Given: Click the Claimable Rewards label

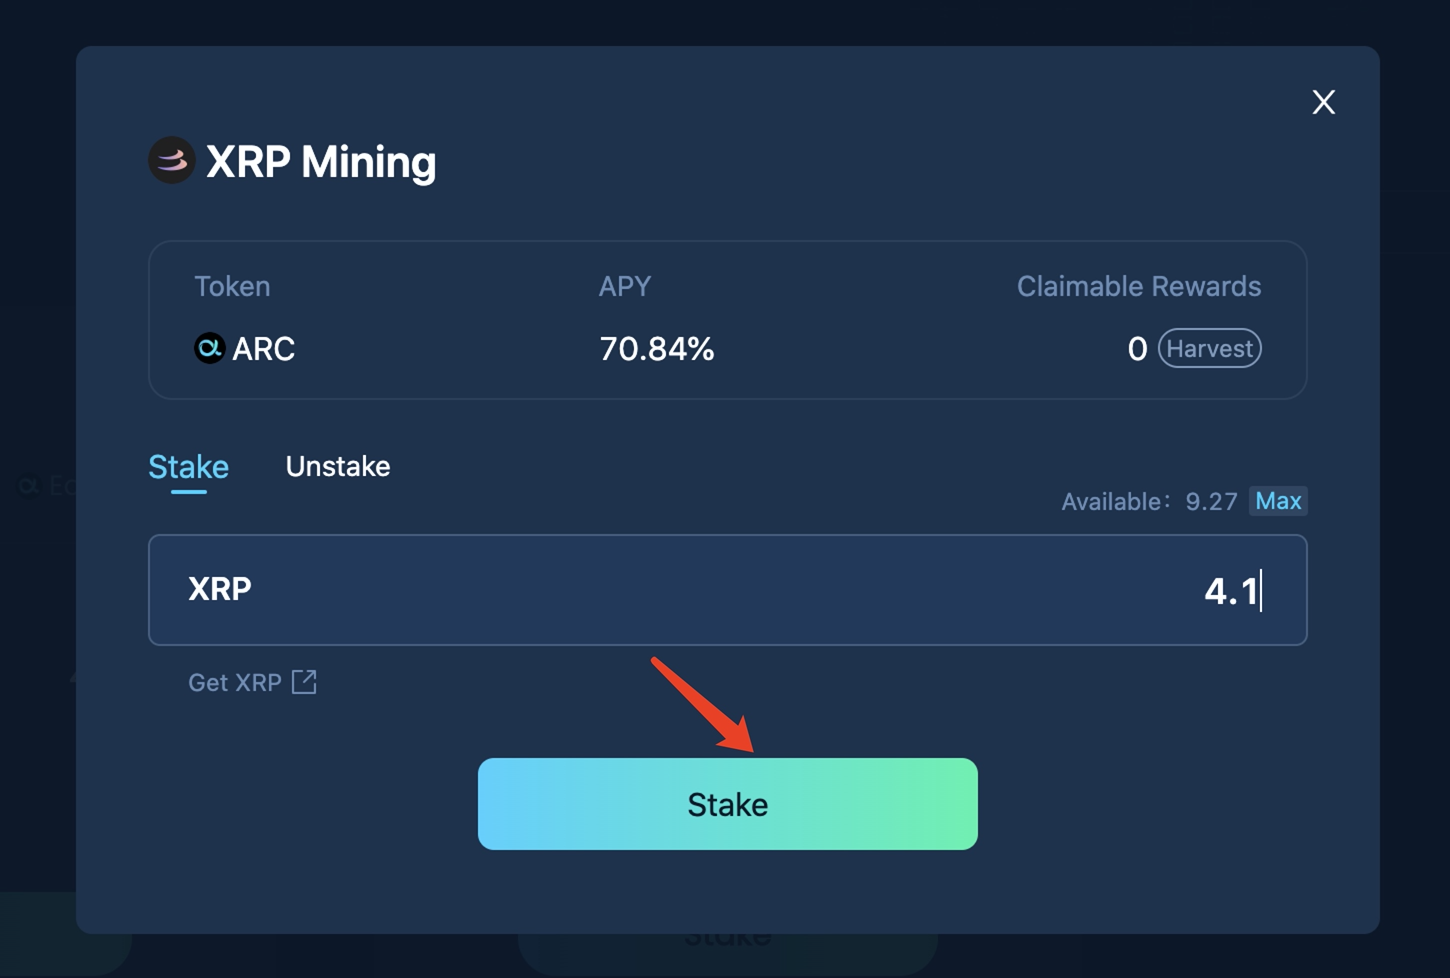Looking at the screenshot, I should [x=1138, y=287].
